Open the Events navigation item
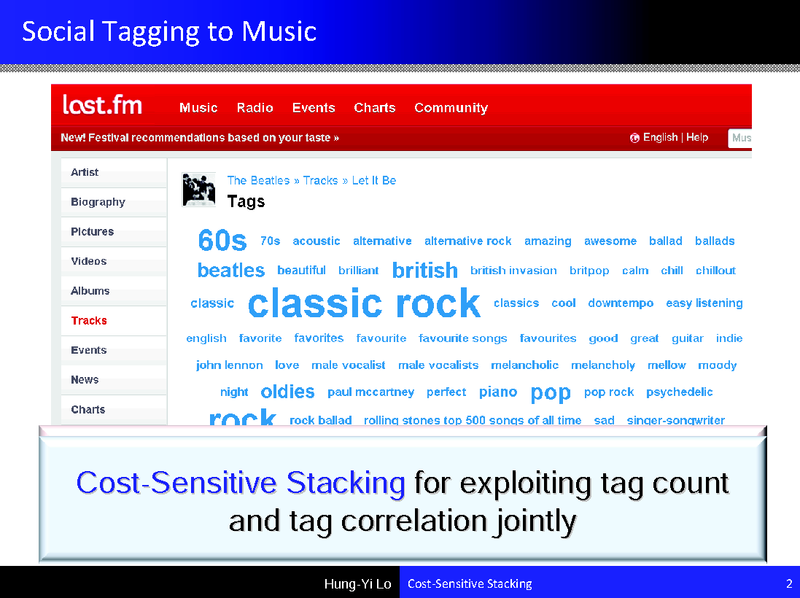This screenshot has width=800, height=598. tap(314, 108)
